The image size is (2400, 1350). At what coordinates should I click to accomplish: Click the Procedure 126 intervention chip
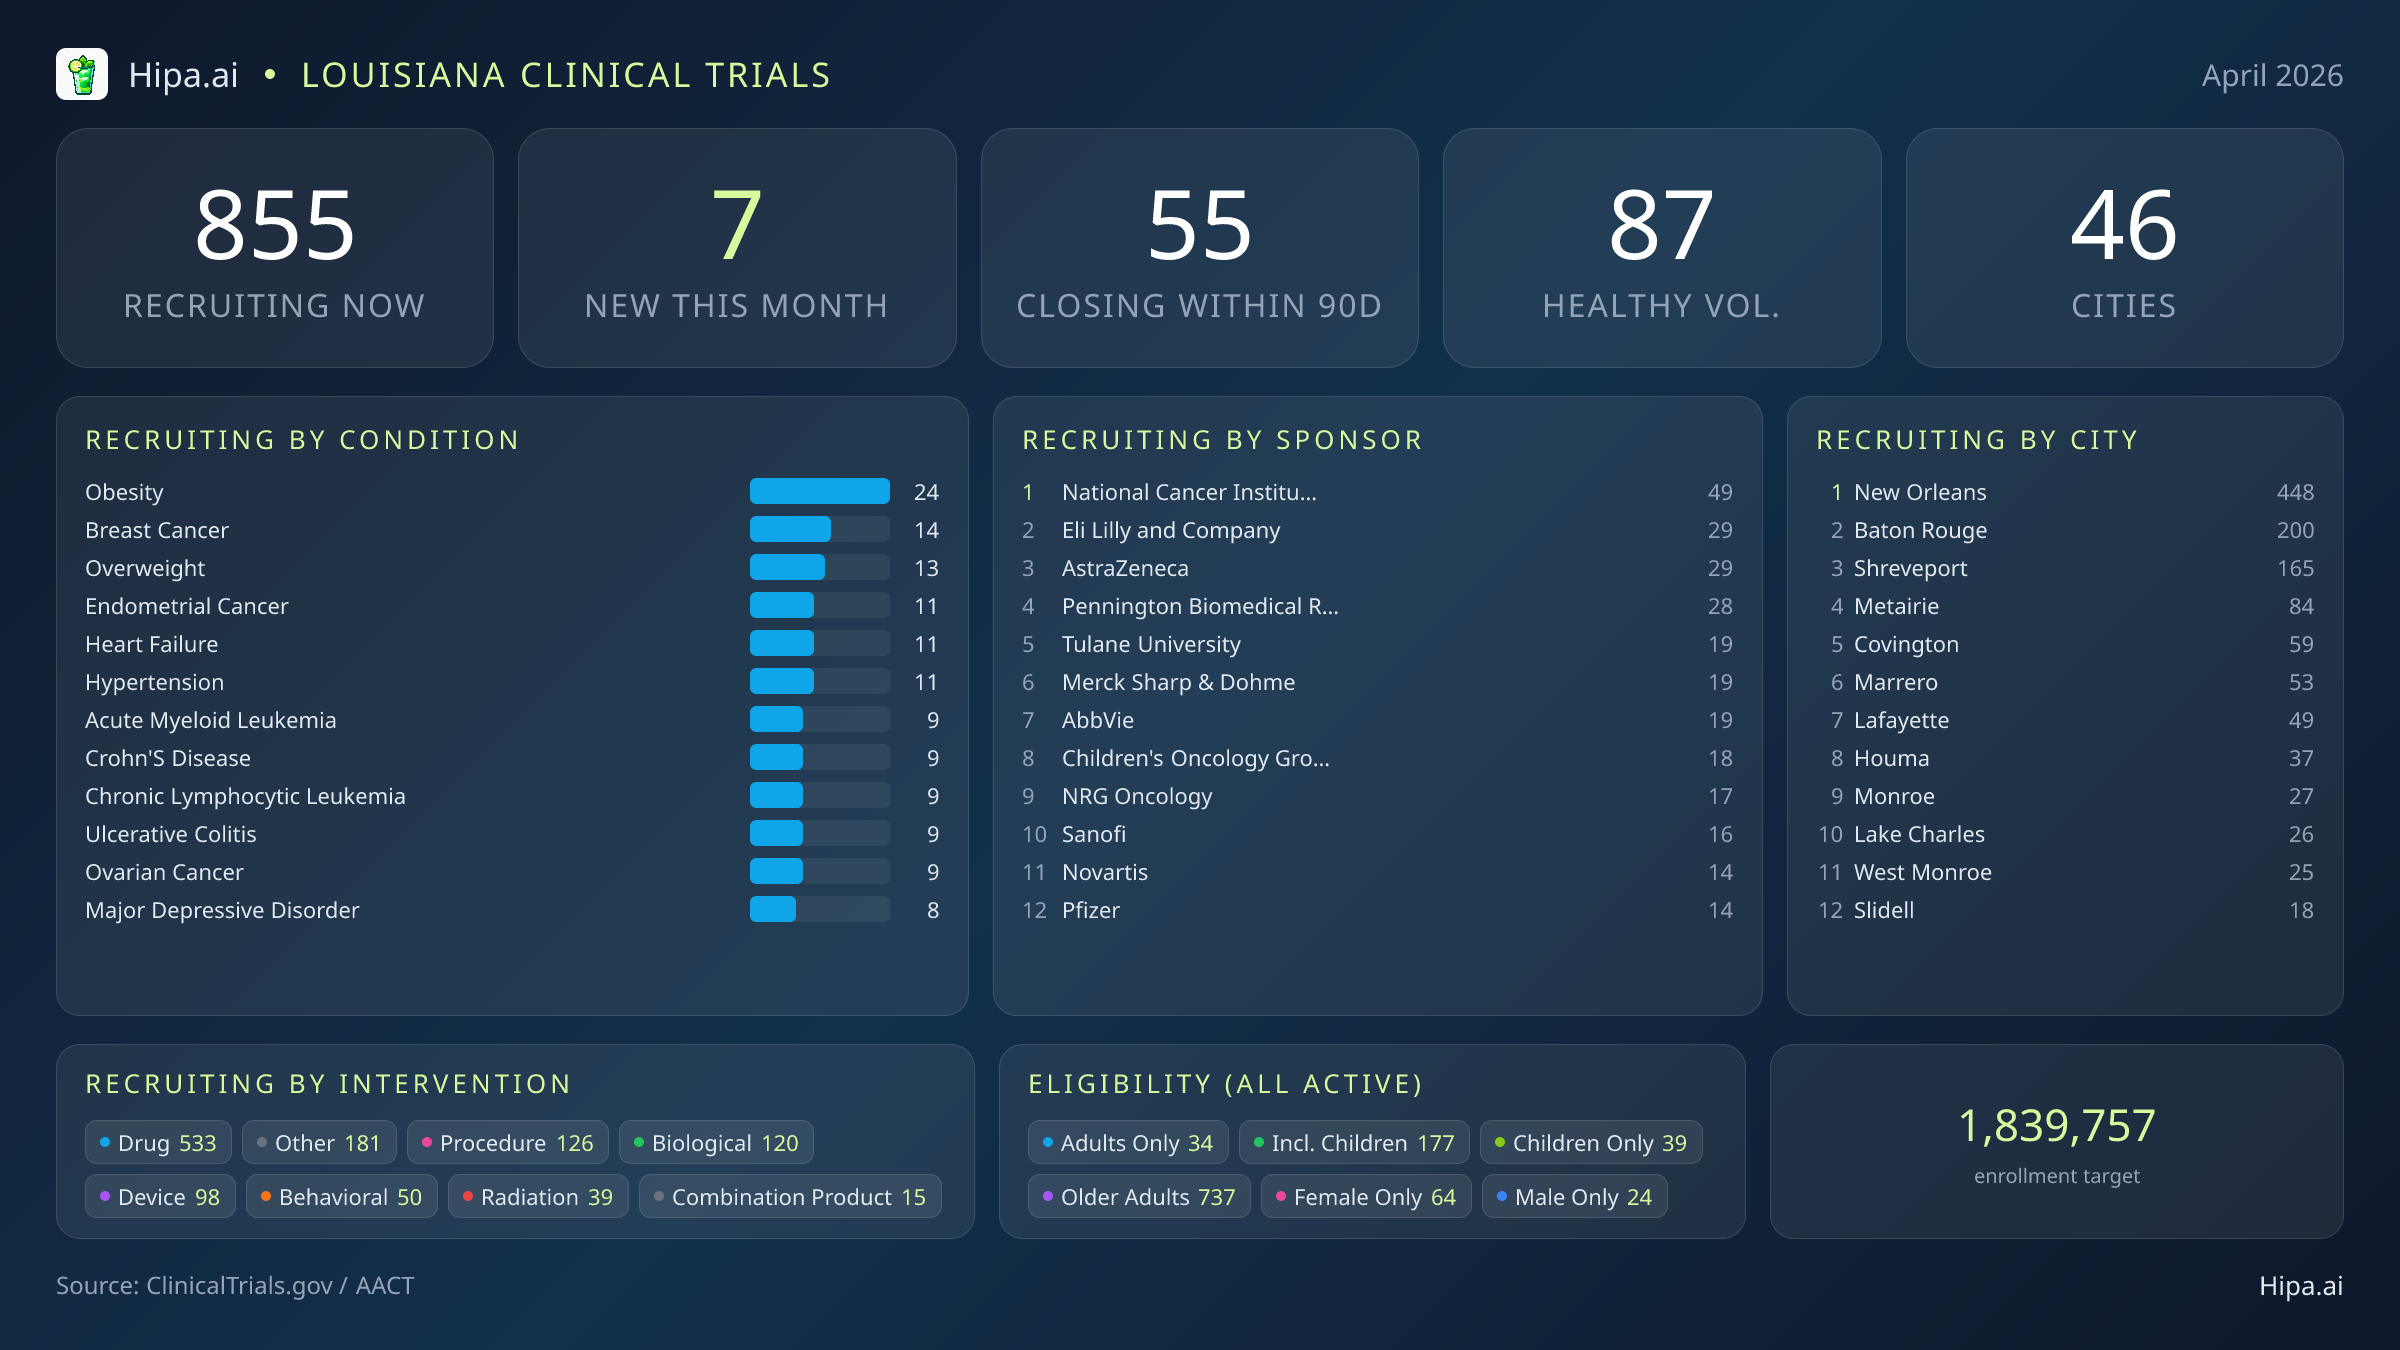pyautogui.click(x=508, y=1143)
